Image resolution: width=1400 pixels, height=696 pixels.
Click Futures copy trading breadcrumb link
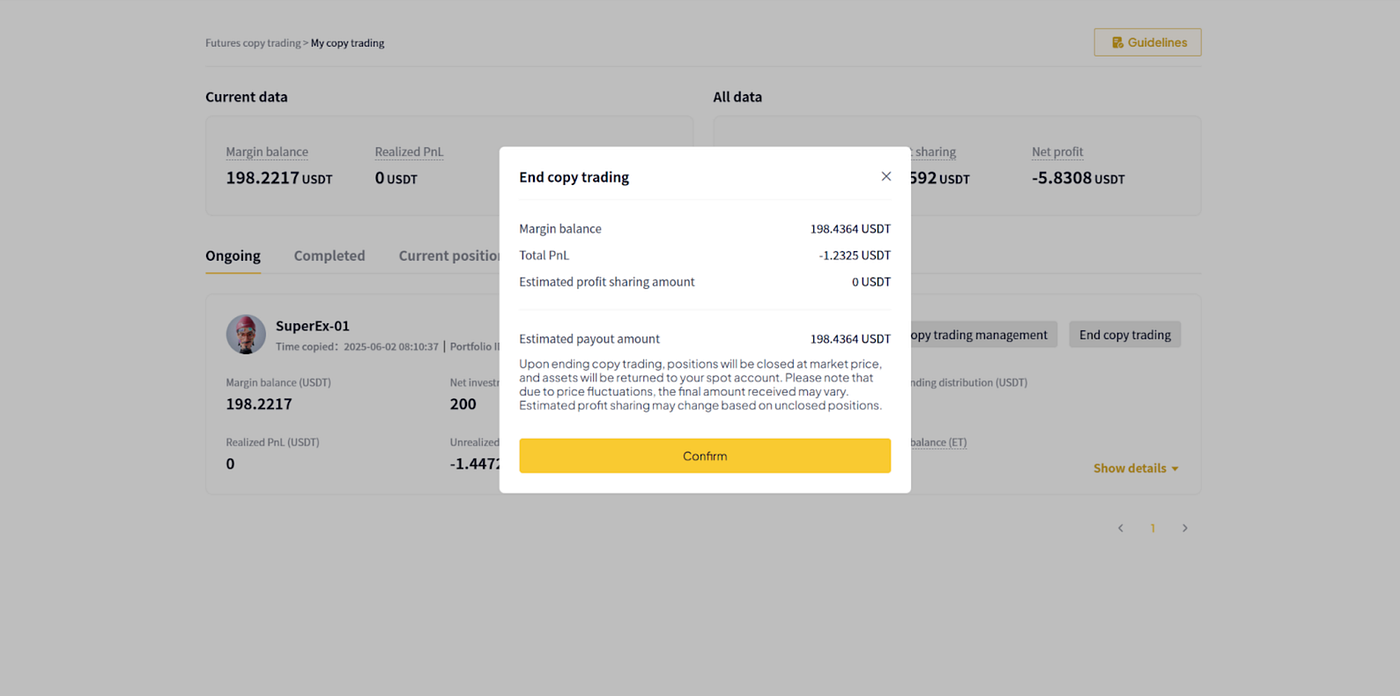253,43
